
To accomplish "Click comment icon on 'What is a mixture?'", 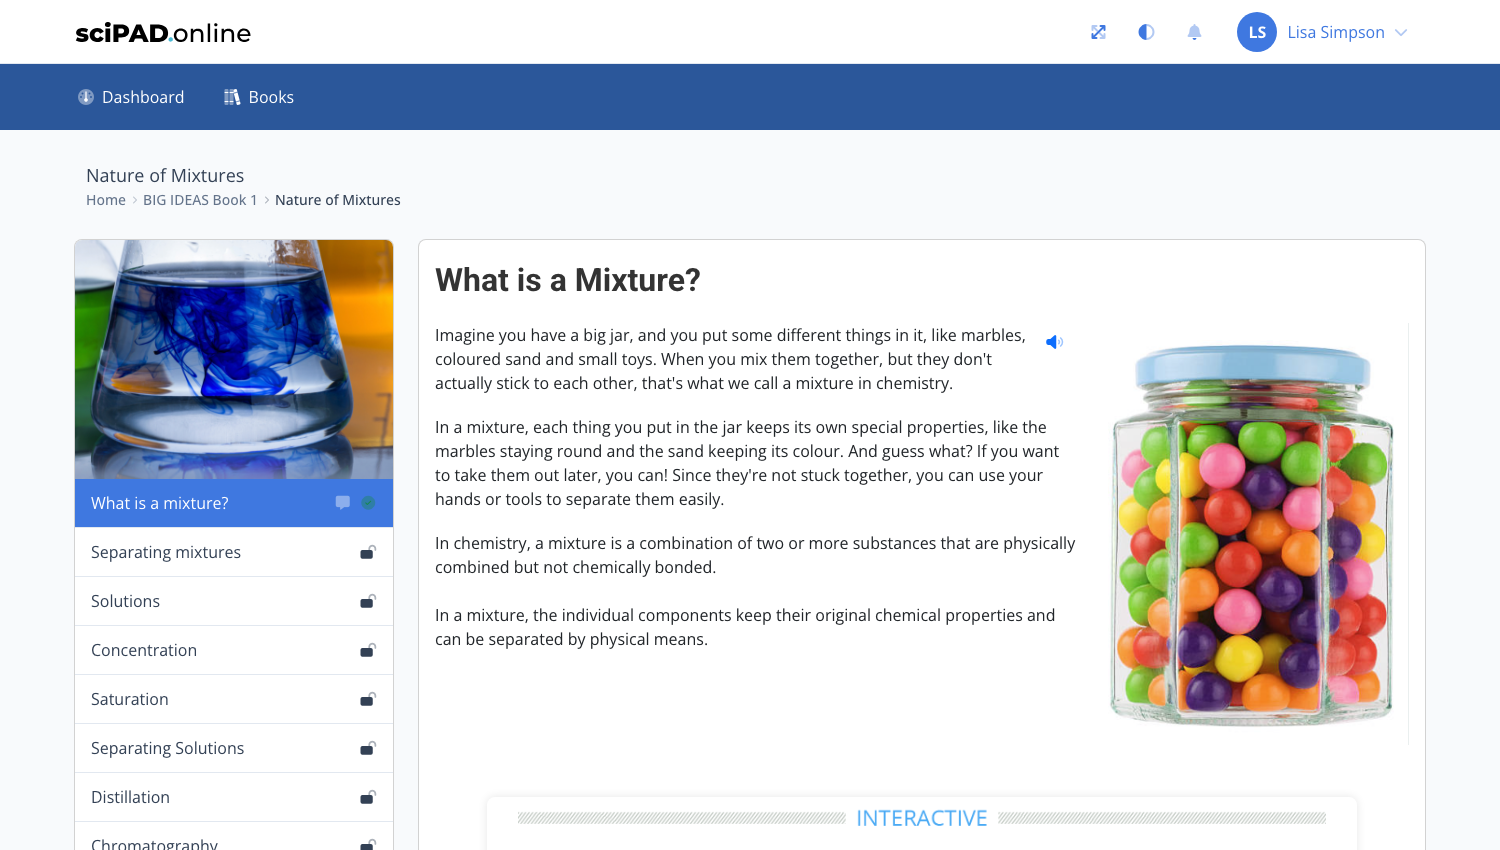I will (x=343, y=503).
